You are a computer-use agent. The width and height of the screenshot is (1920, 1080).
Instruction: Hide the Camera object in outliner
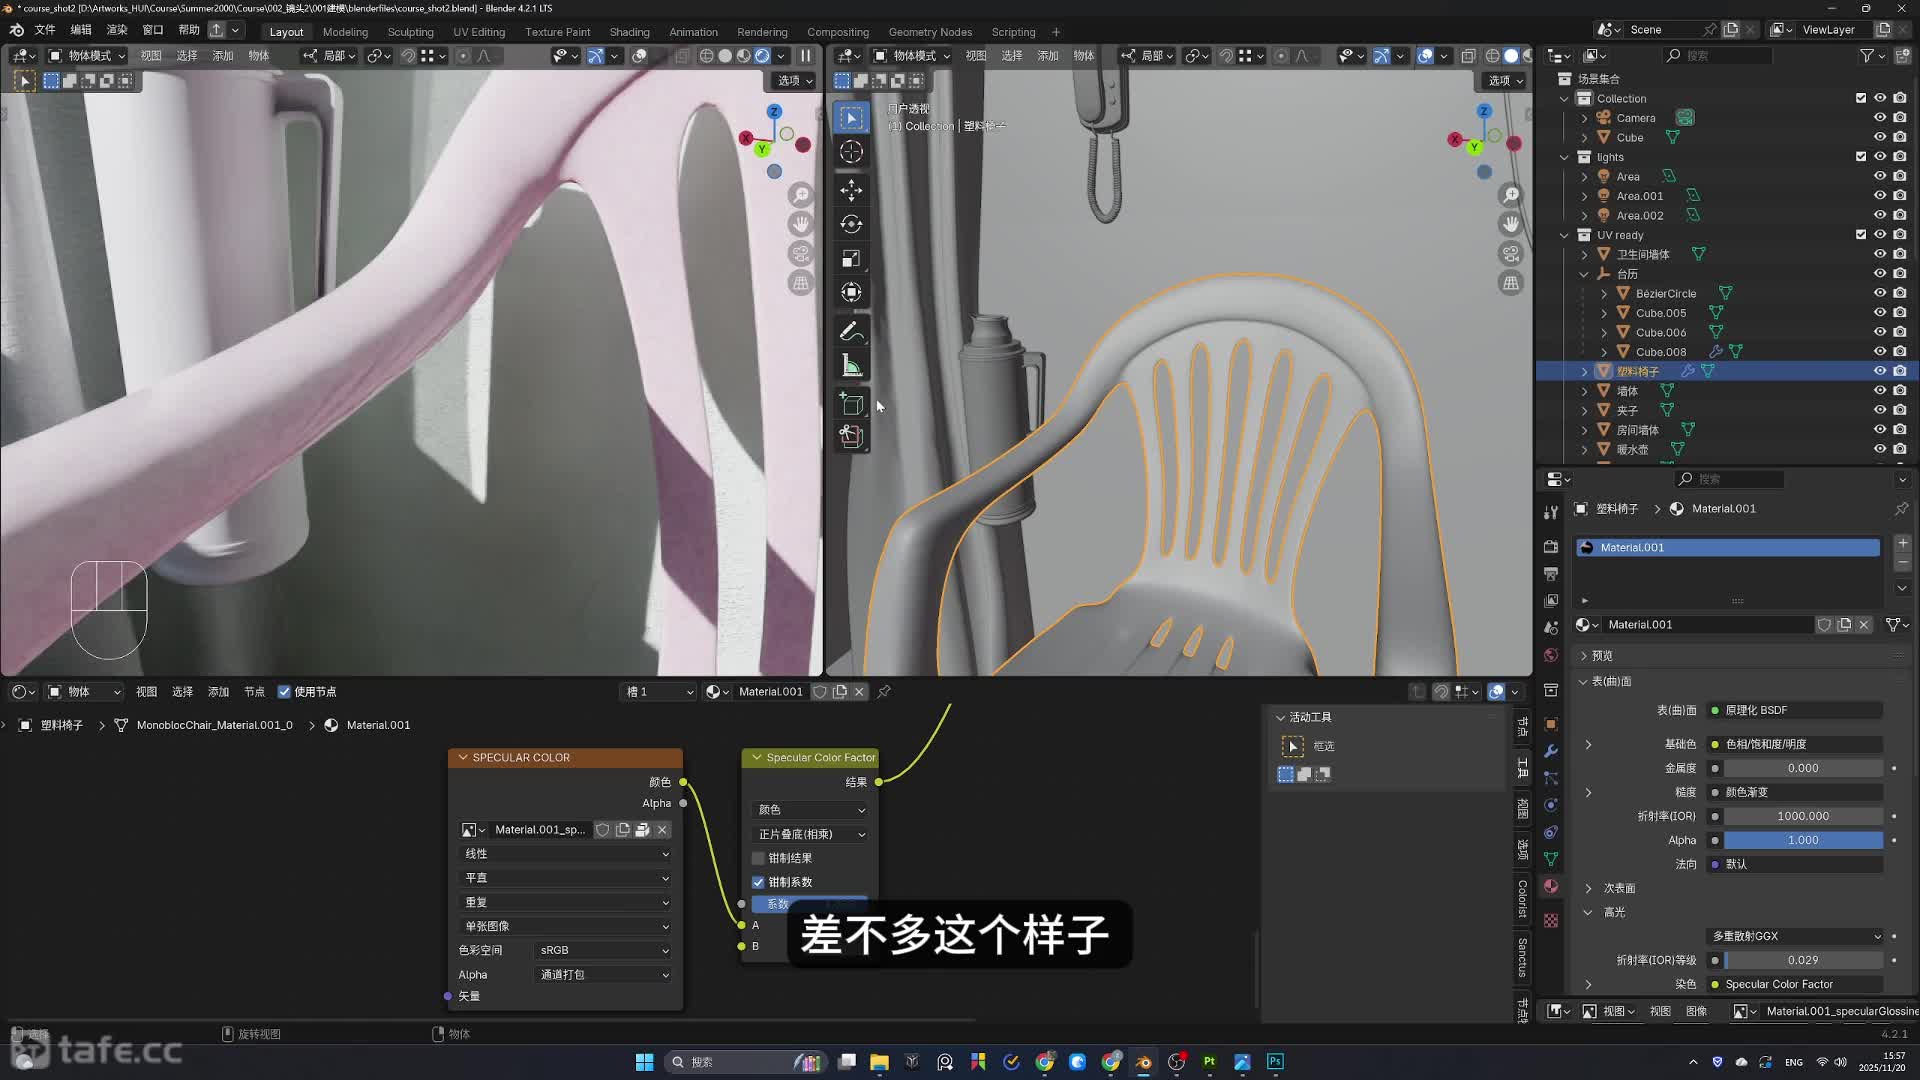1880,118
